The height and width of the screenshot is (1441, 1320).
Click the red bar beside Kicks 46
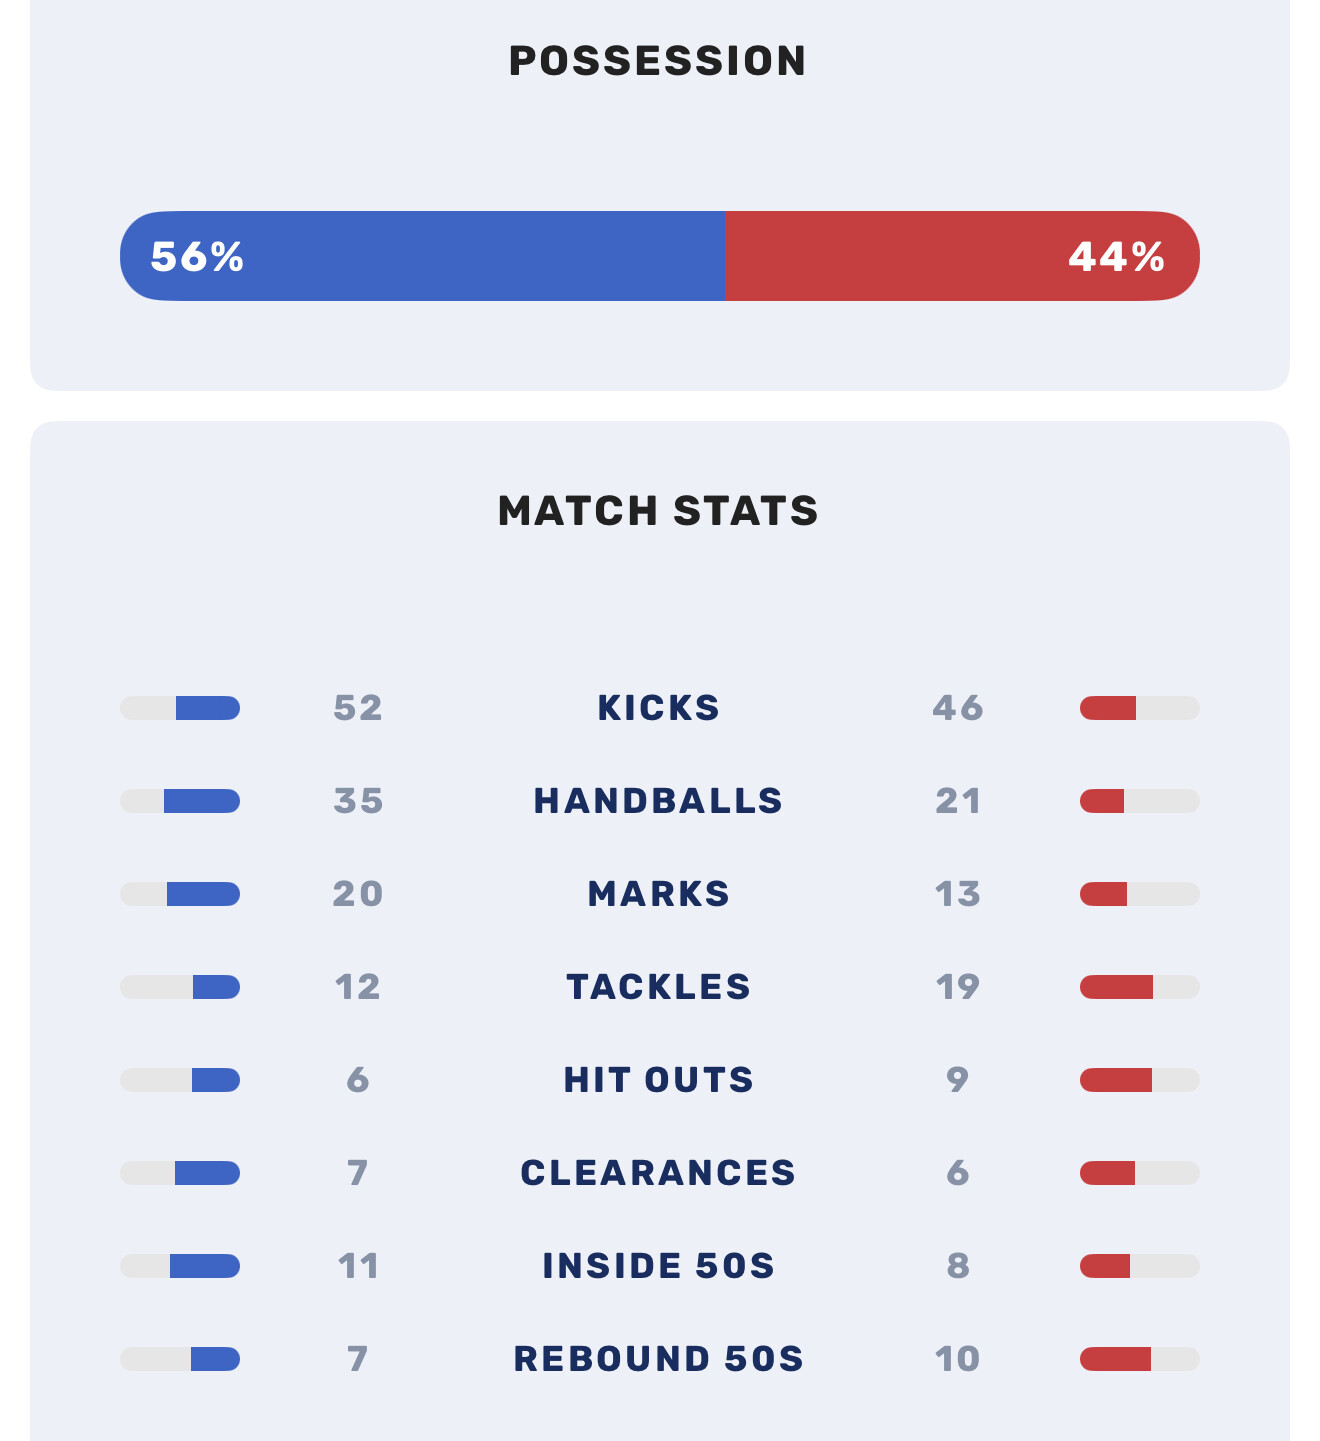point(1108,708)
